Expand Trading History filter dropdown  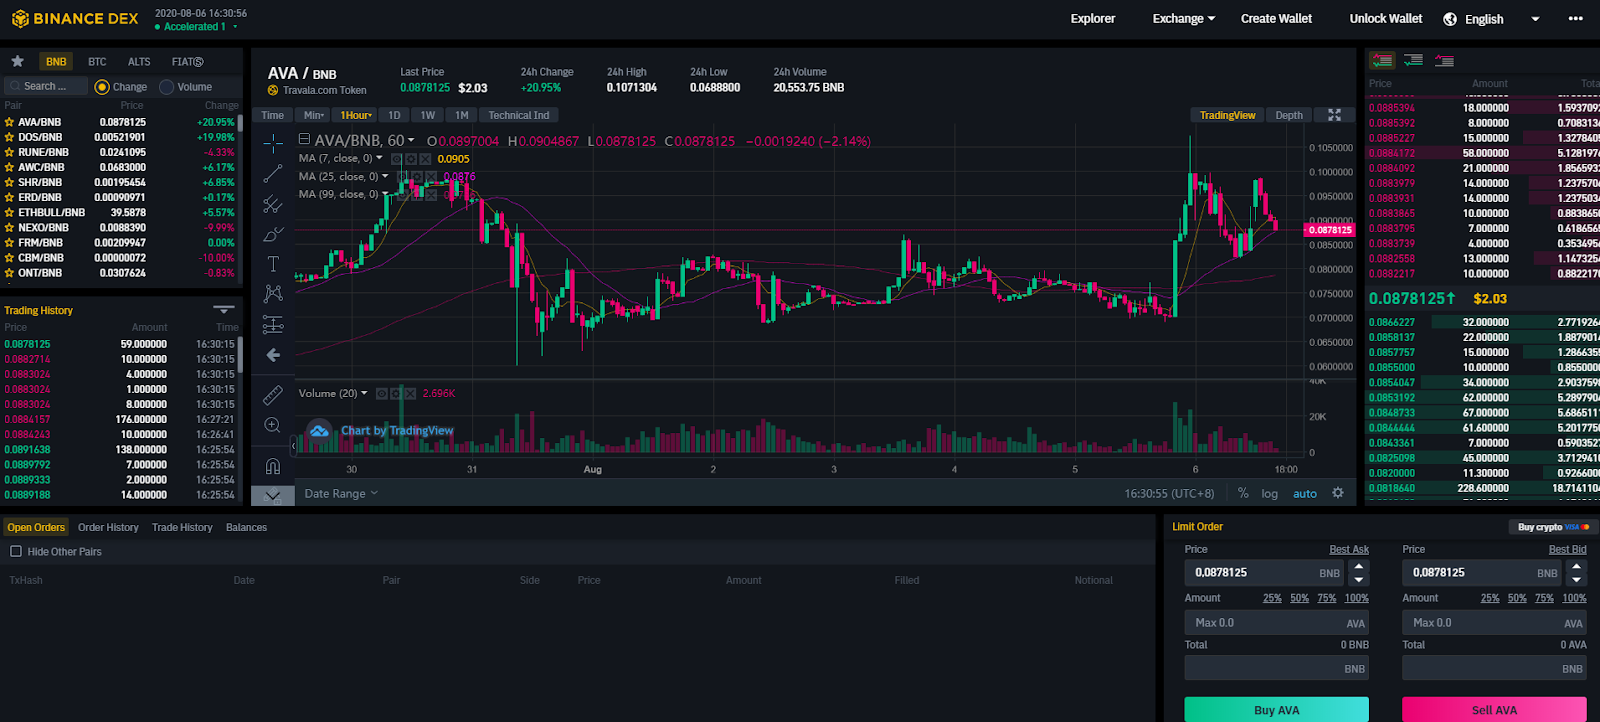[x=224, y=310]
